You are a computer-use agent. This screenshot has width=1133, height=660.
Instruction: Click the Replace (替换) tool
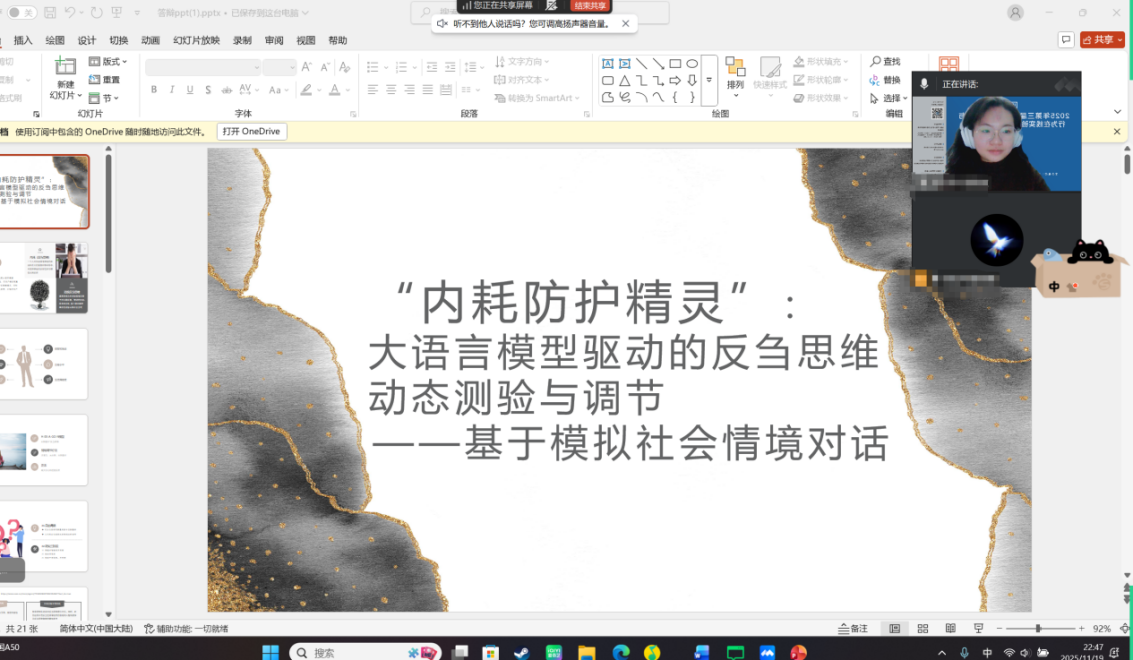pos(886,80)
